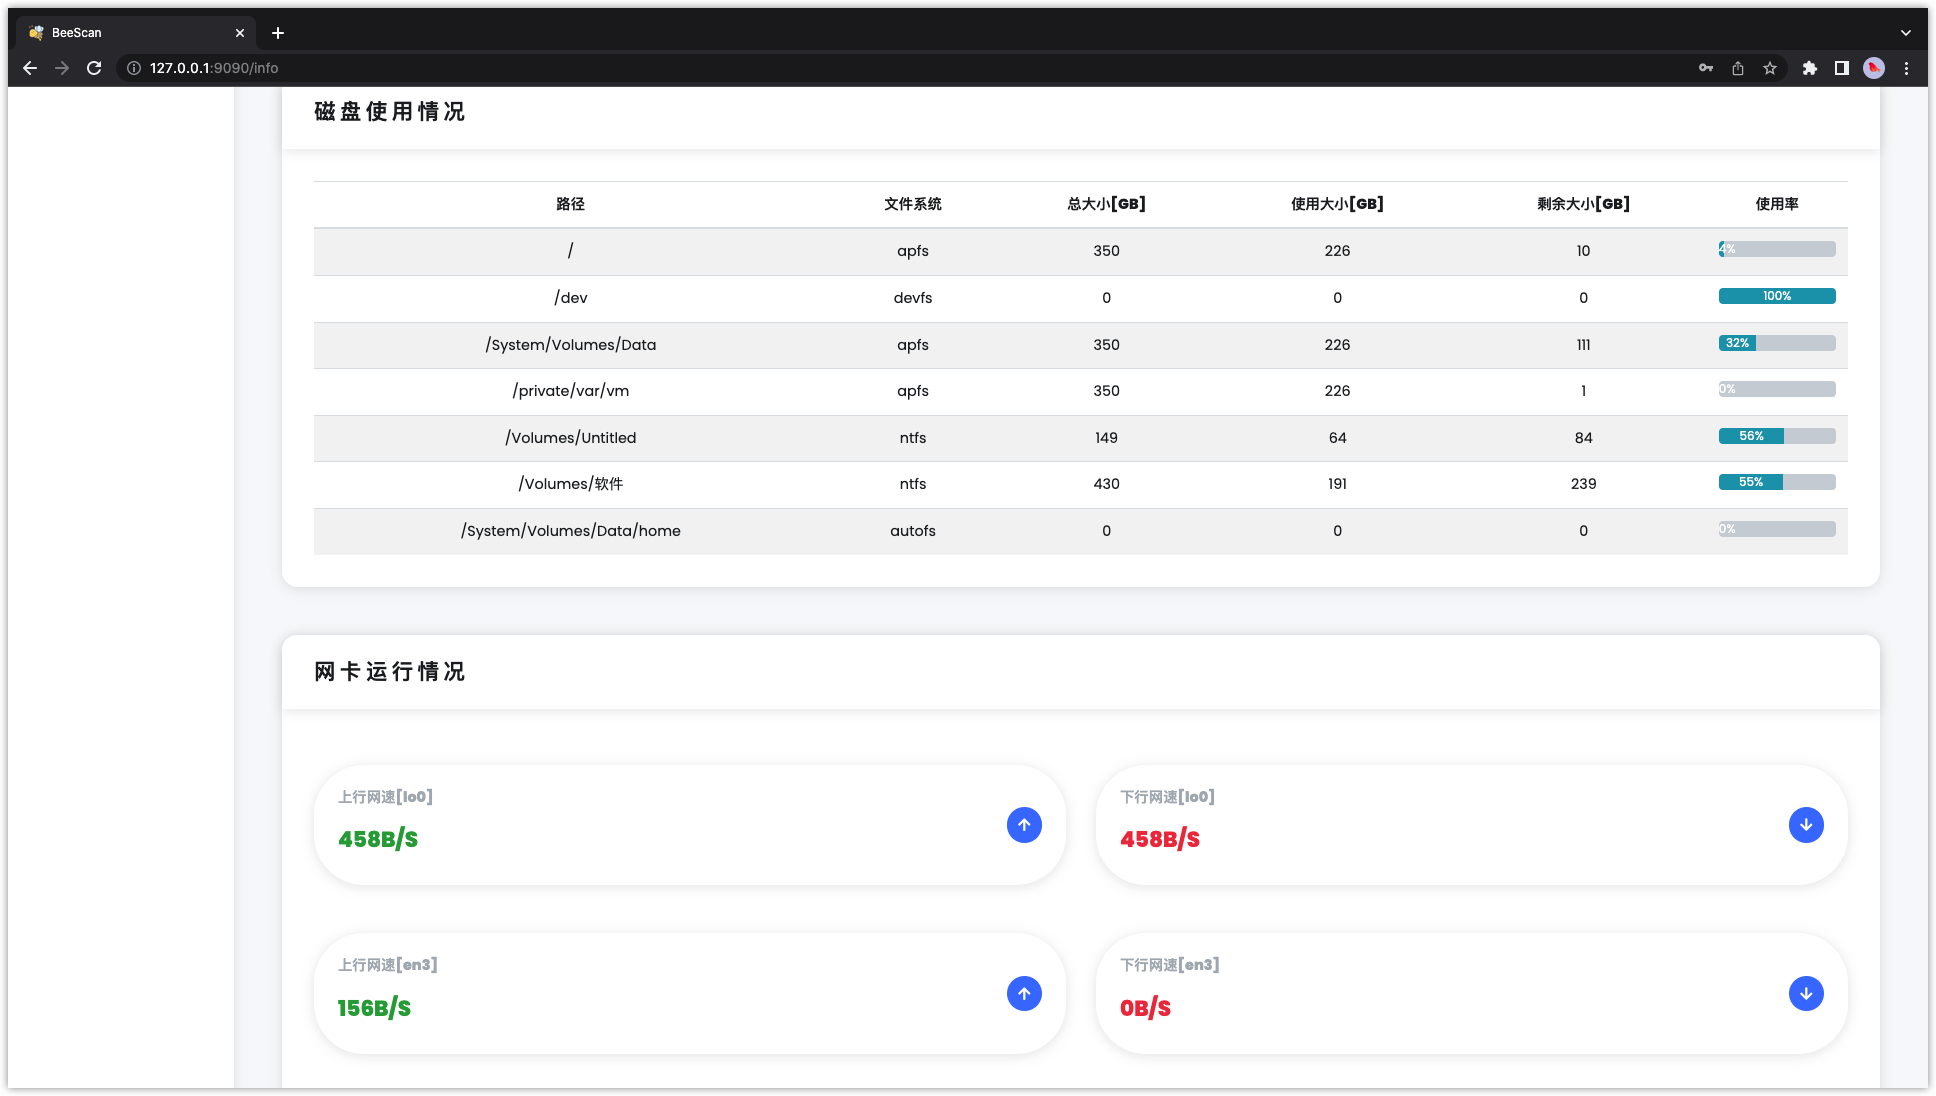Open the Chrome three-dot menu
This screenshot has height=1096, width=1936.
(1906, 68)
